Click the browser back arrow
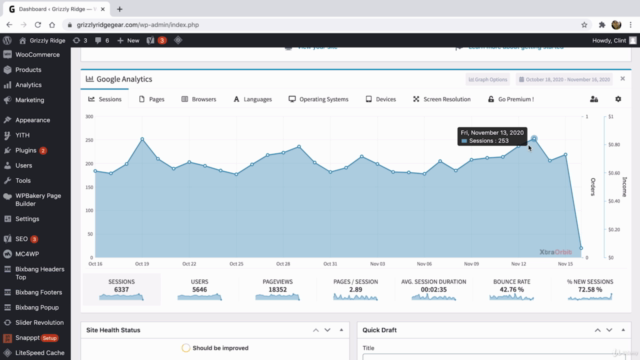The width and height of the screenshot is (640, 360). [9, 25]
